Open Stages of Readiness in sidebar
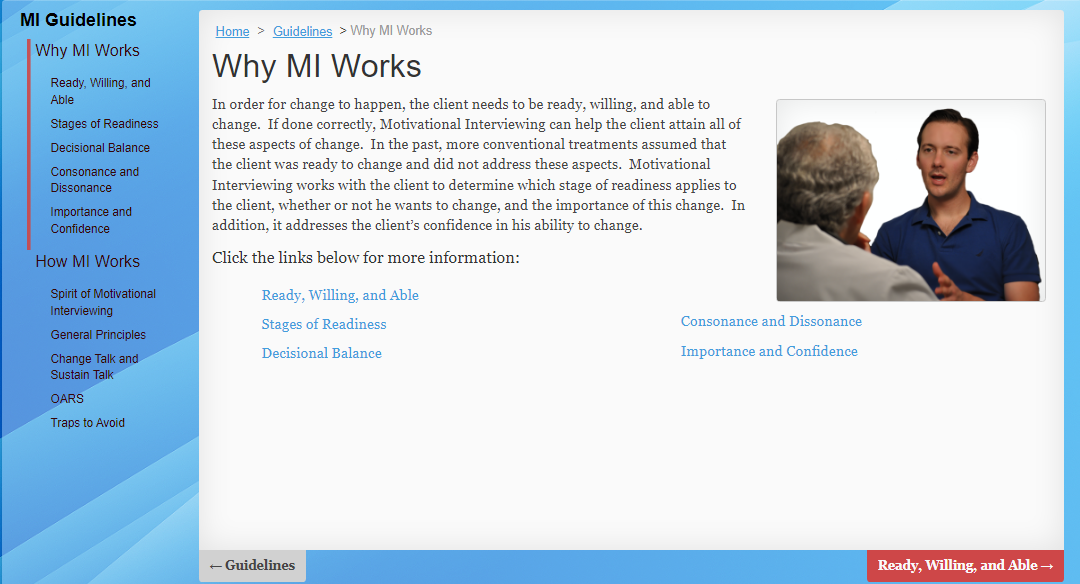Viewport: 1080px width, 584px height. coord(104,124)
